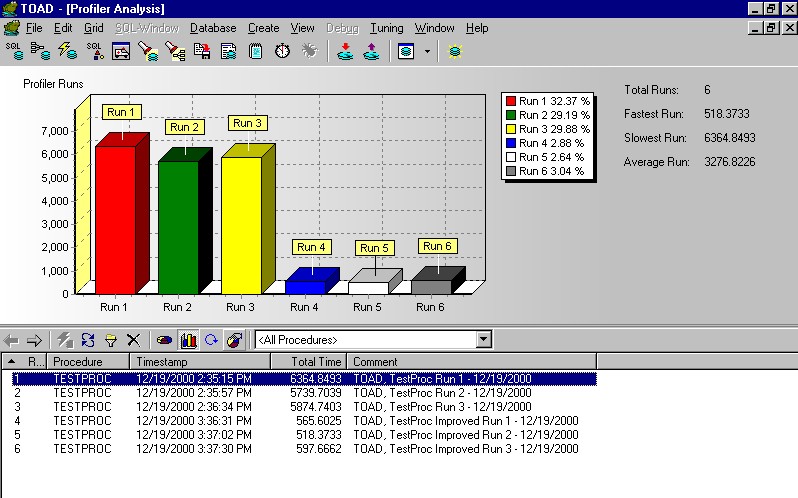The width and height of the screenshot is (798, 498).
Task: Click the first SQL window toolbar icon
Action: click(14, 51)
